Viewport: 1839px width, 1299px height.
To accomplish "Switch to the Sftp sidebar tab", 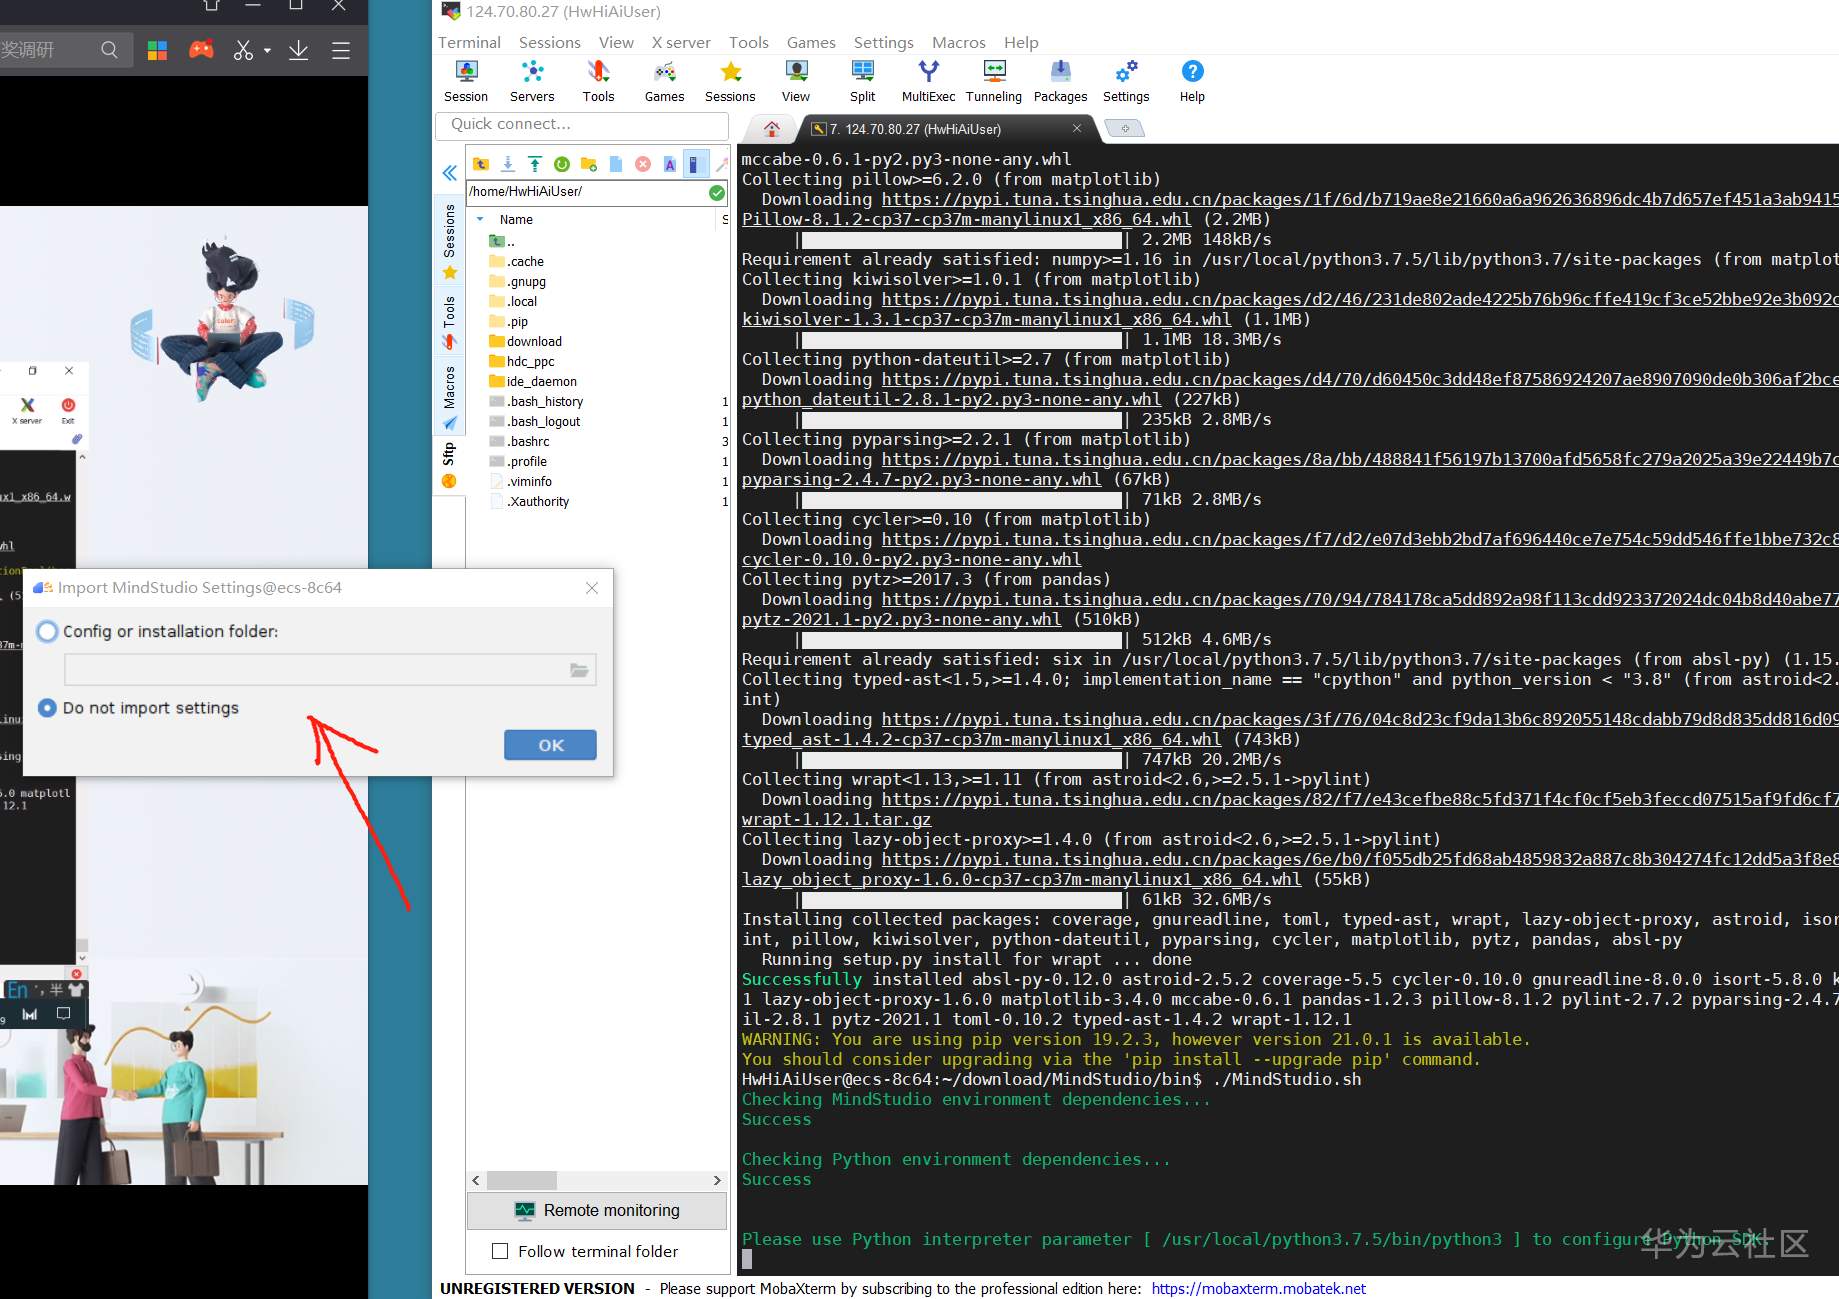I will [x=449, y=465].
